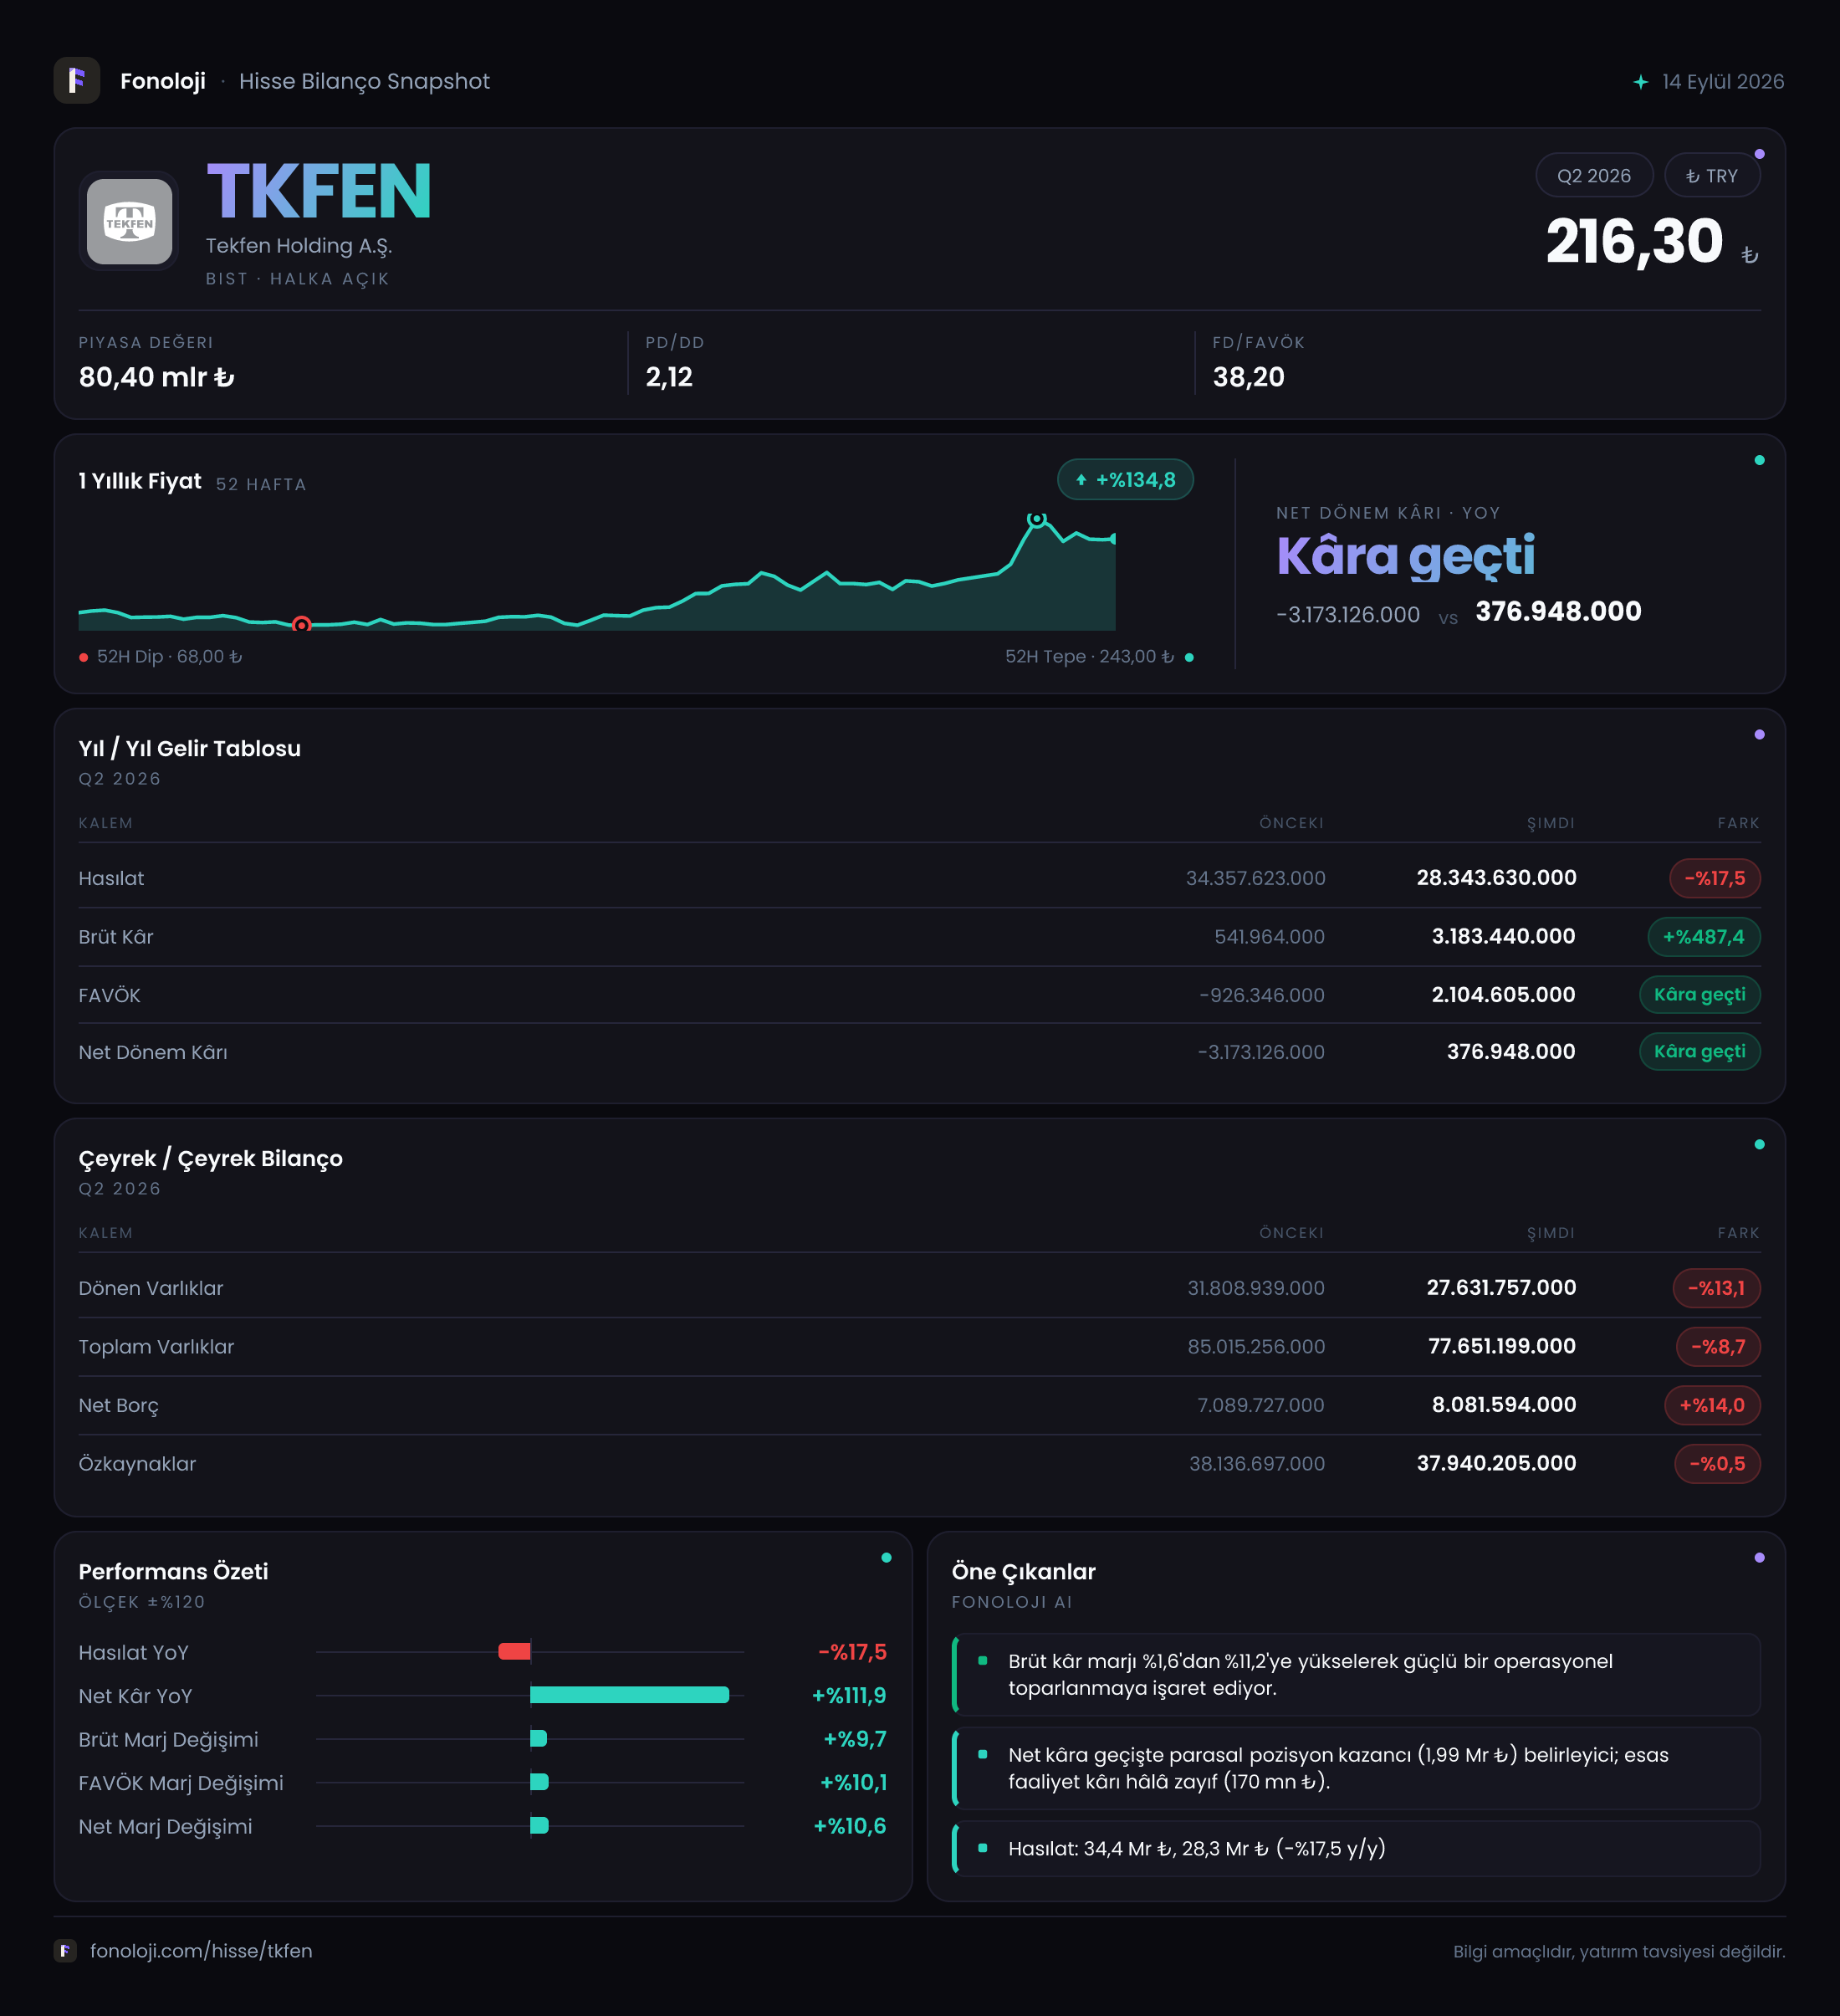Click the current Net Borç value 8.081.594.000
Viewport: 1840px width, 2016px height.
point(1503,1405)
